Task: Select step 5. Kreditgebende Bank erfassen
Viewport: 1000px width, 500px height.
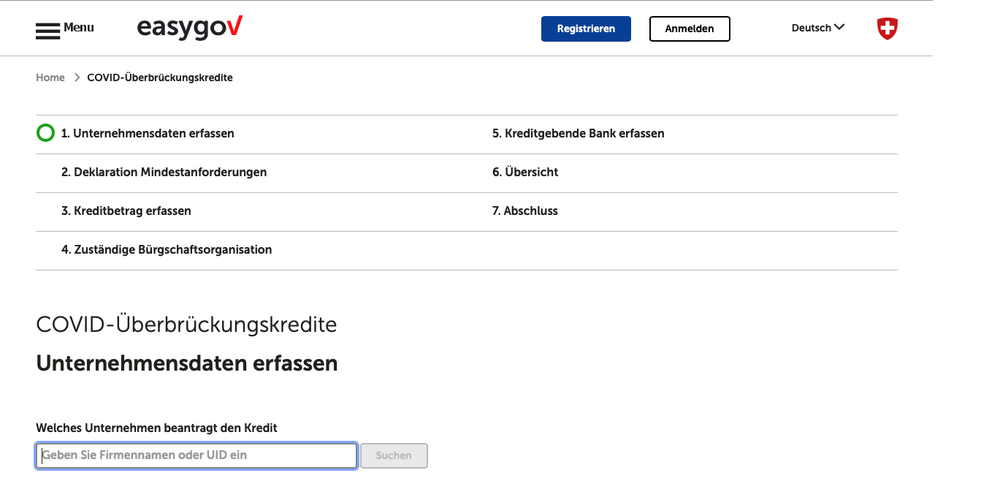Action: pyautogui.click(x=578, y=134)
